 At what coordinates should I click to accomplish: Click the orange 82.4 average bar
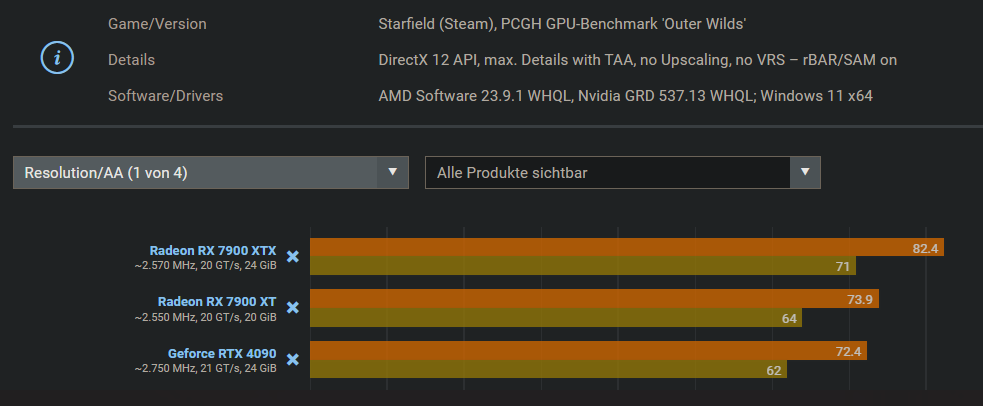[627, 247]
